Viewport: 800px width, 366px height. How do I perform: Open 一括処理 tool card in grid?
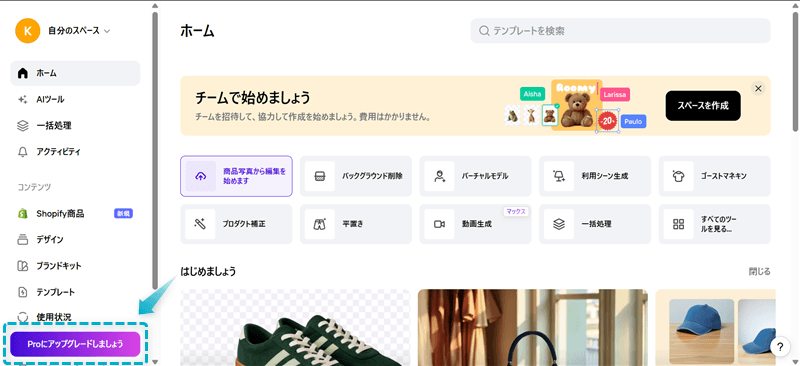click(x=595, y=224)
